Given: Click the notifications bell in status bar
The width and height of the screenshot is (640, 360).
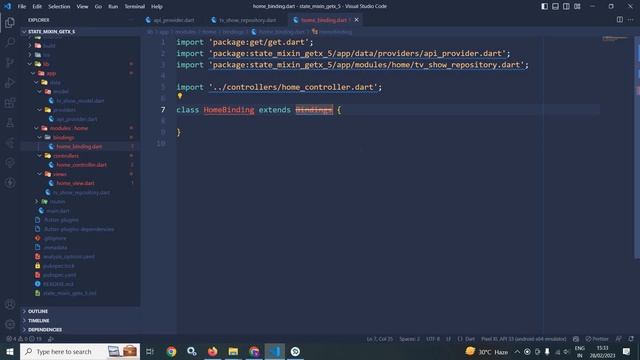Looking at the screenshot, I should [631, 339].
